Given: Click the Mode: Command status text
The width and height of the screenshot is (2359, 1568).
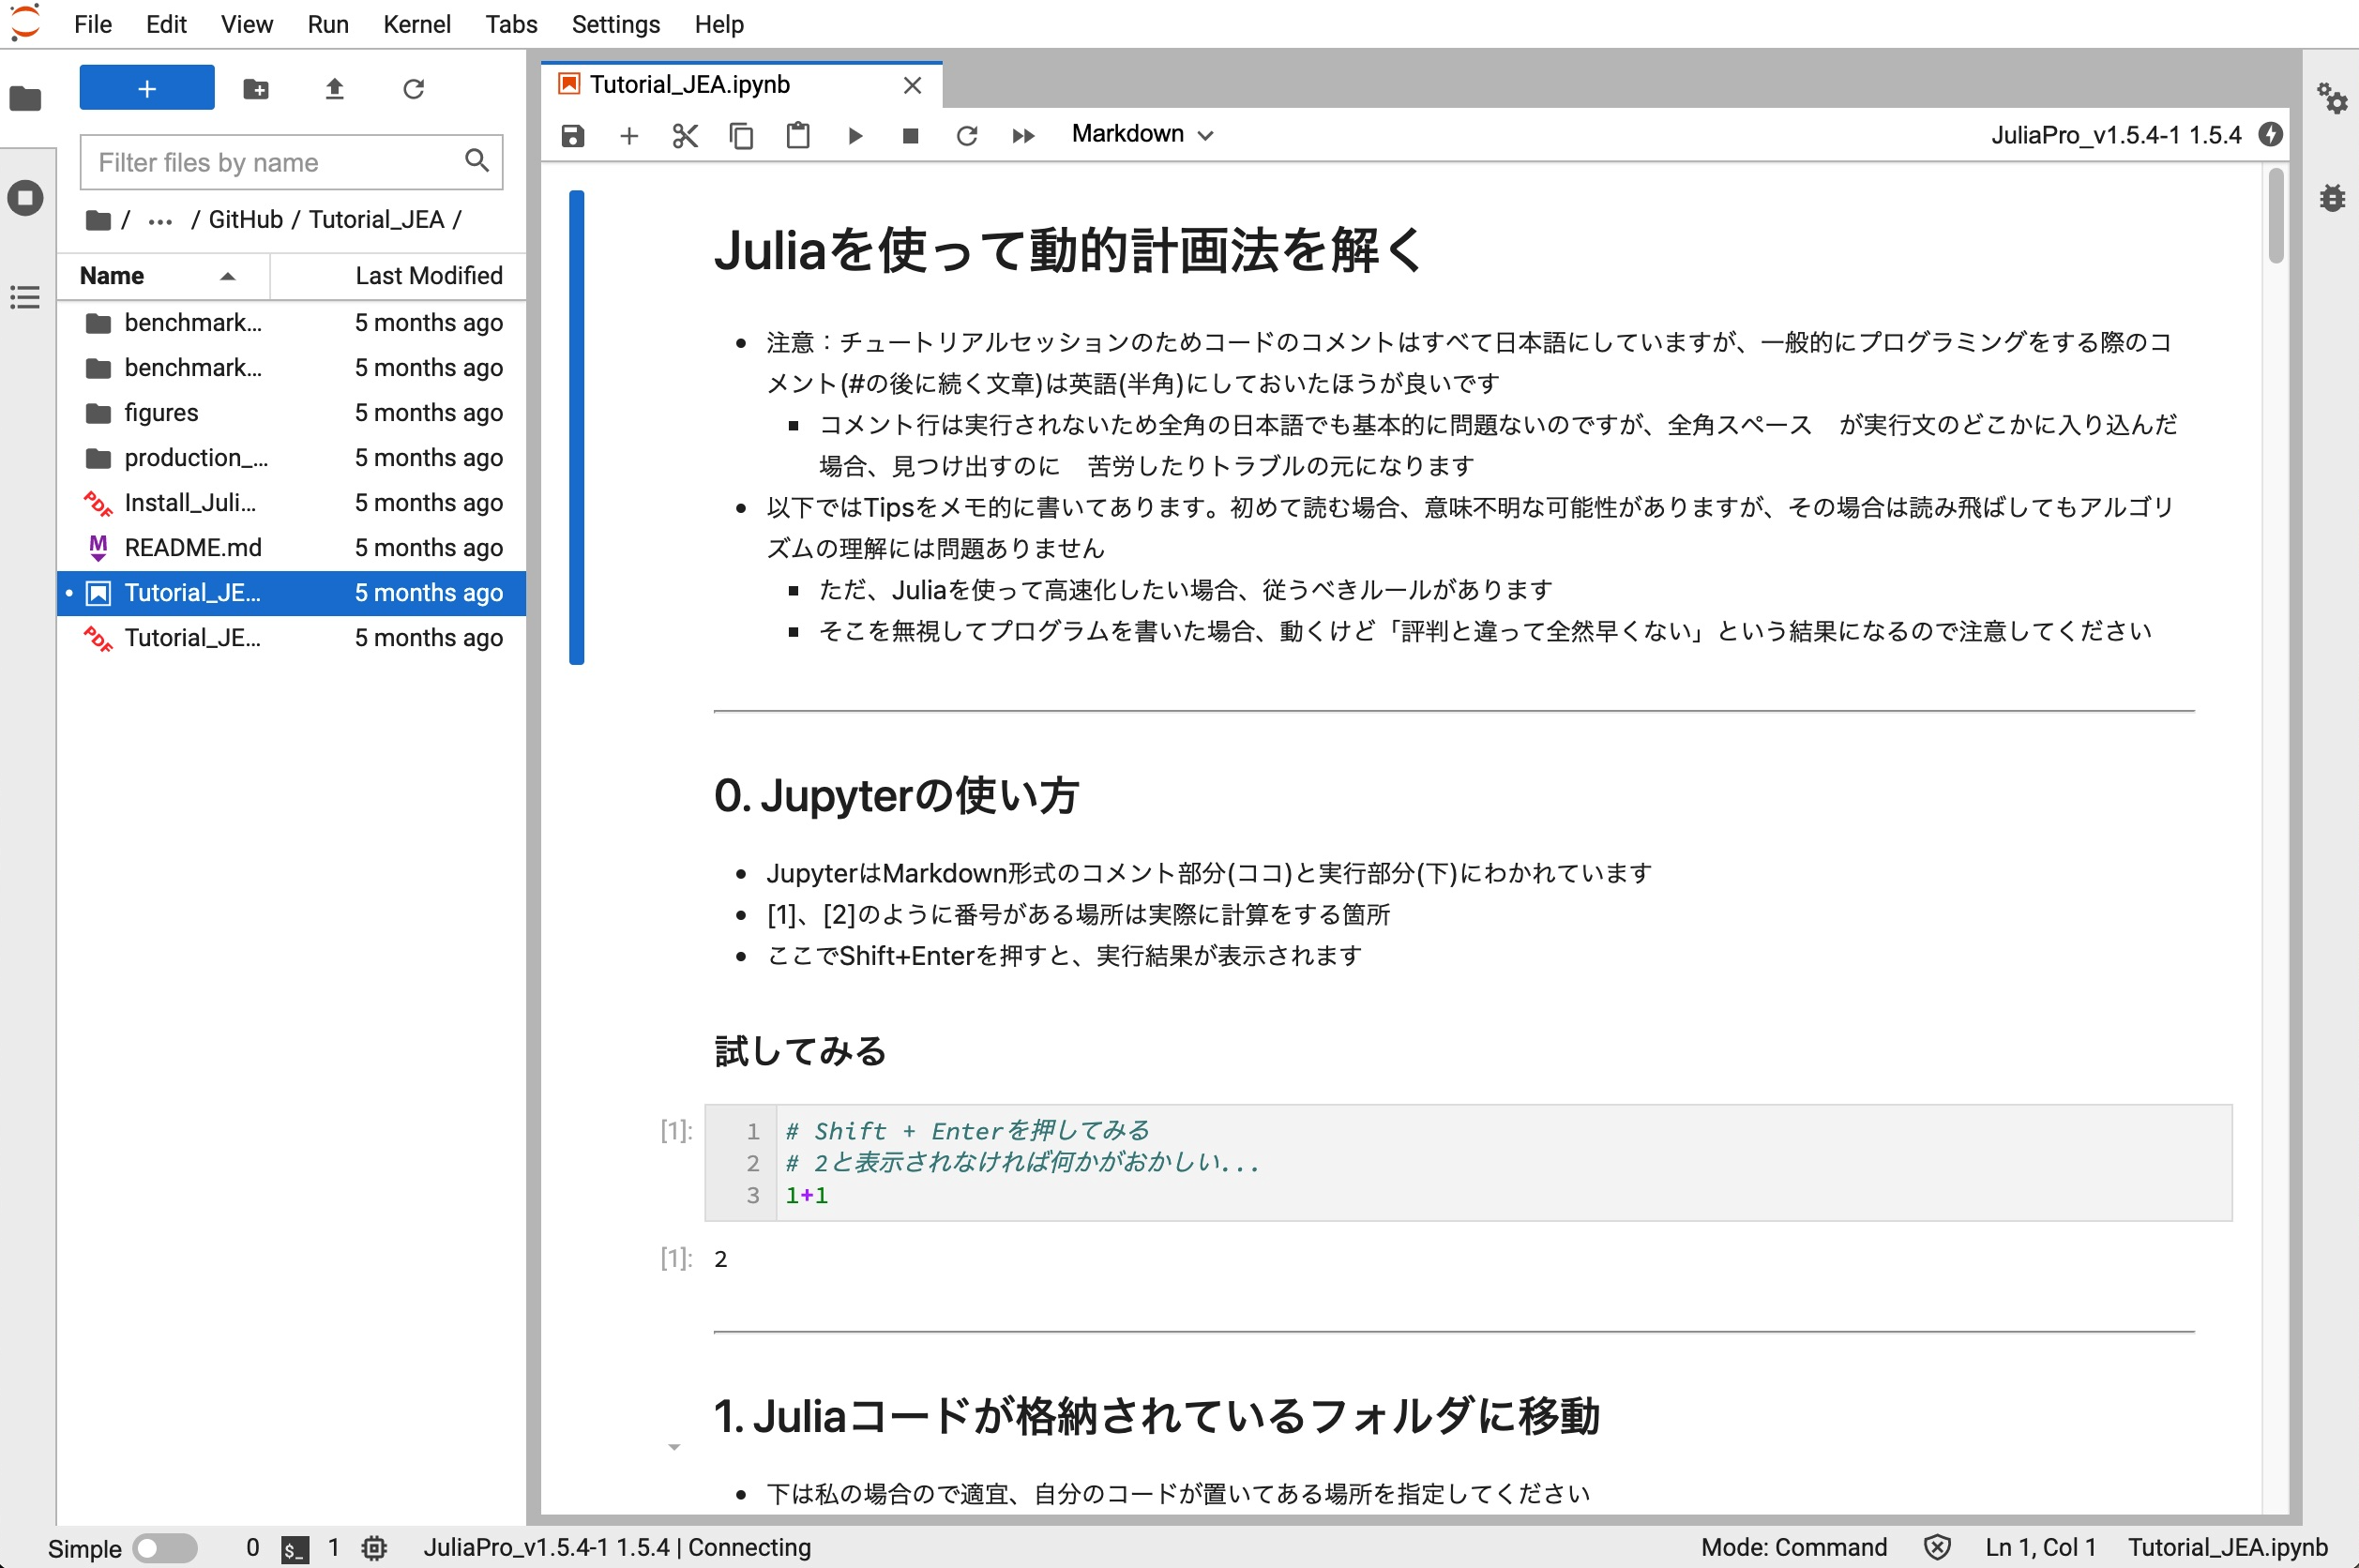Looking at the screenshot, I should (1794, 1548).
